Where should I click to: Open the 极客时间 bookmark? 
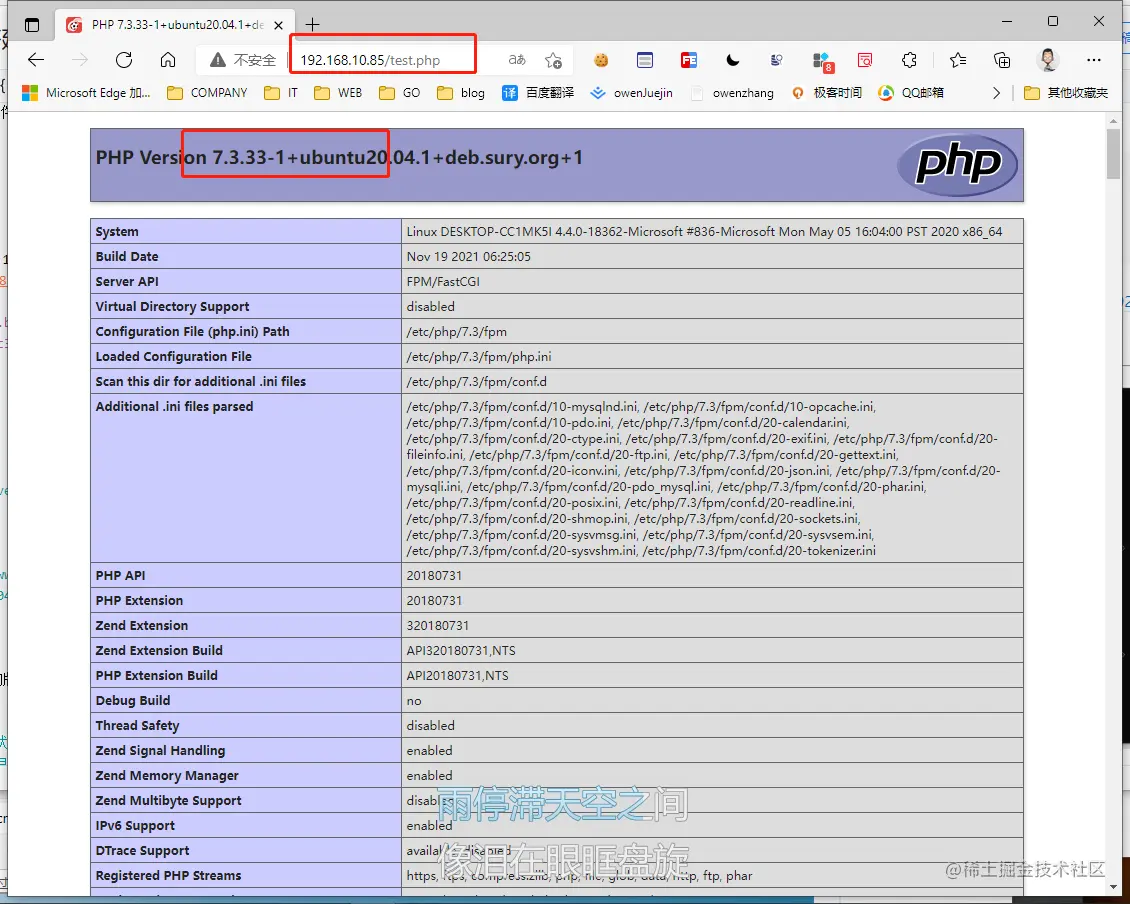[827, 93]
